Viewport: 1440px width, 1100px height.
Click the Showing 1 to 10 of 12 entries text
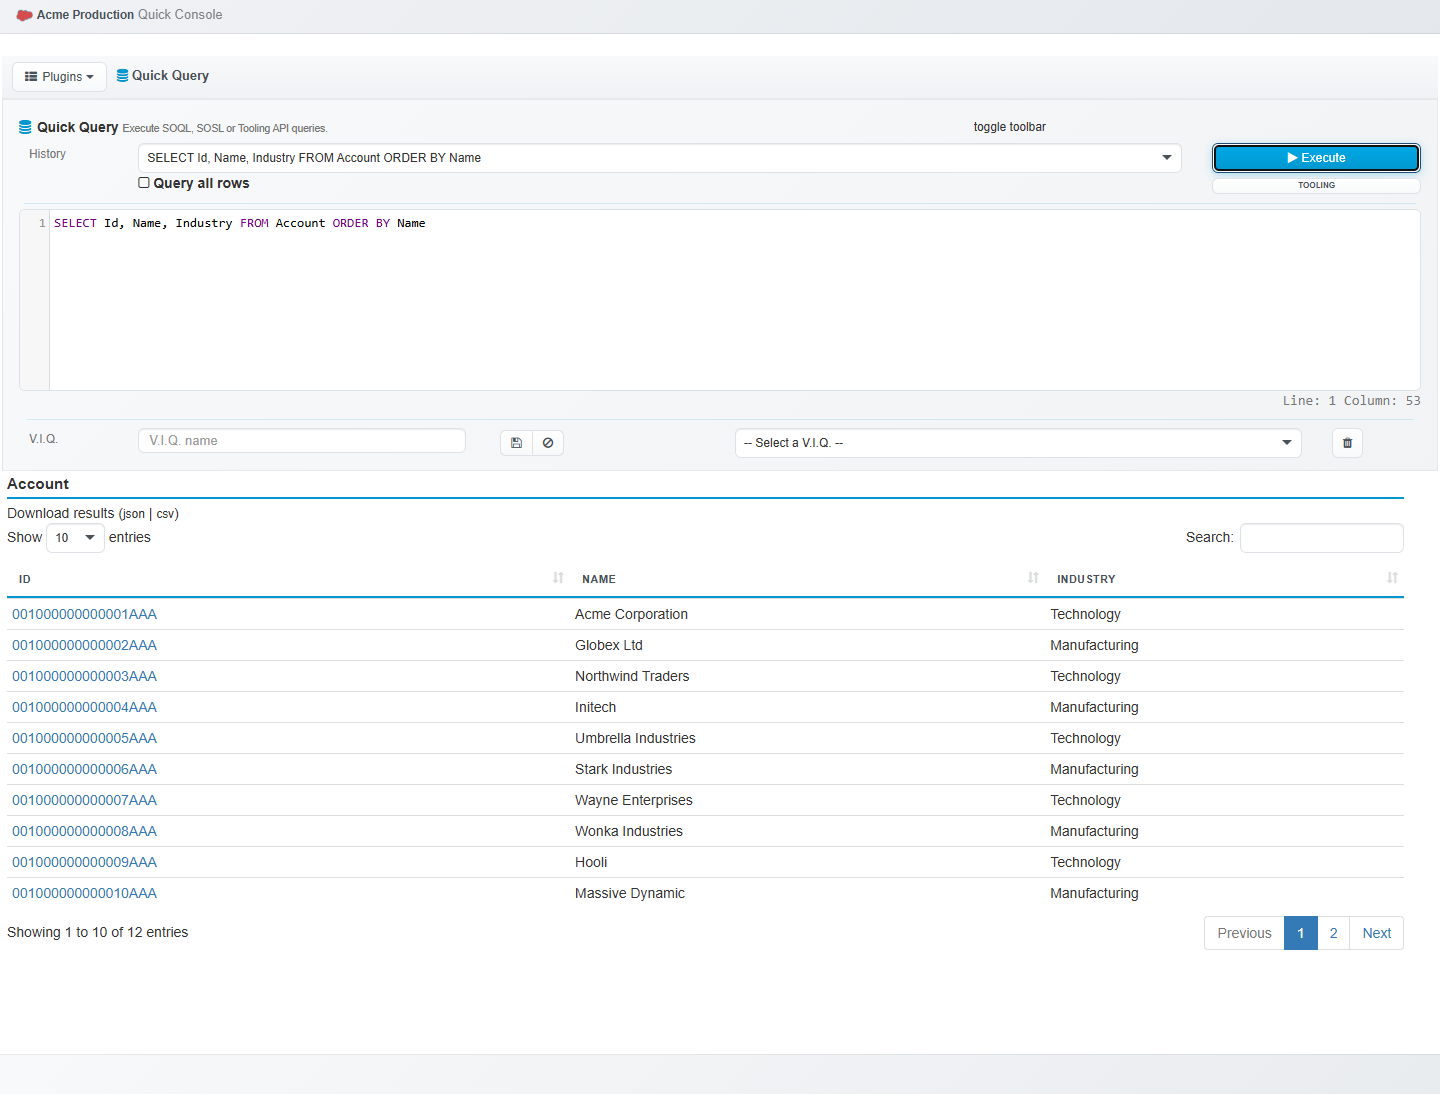[98, 932]
